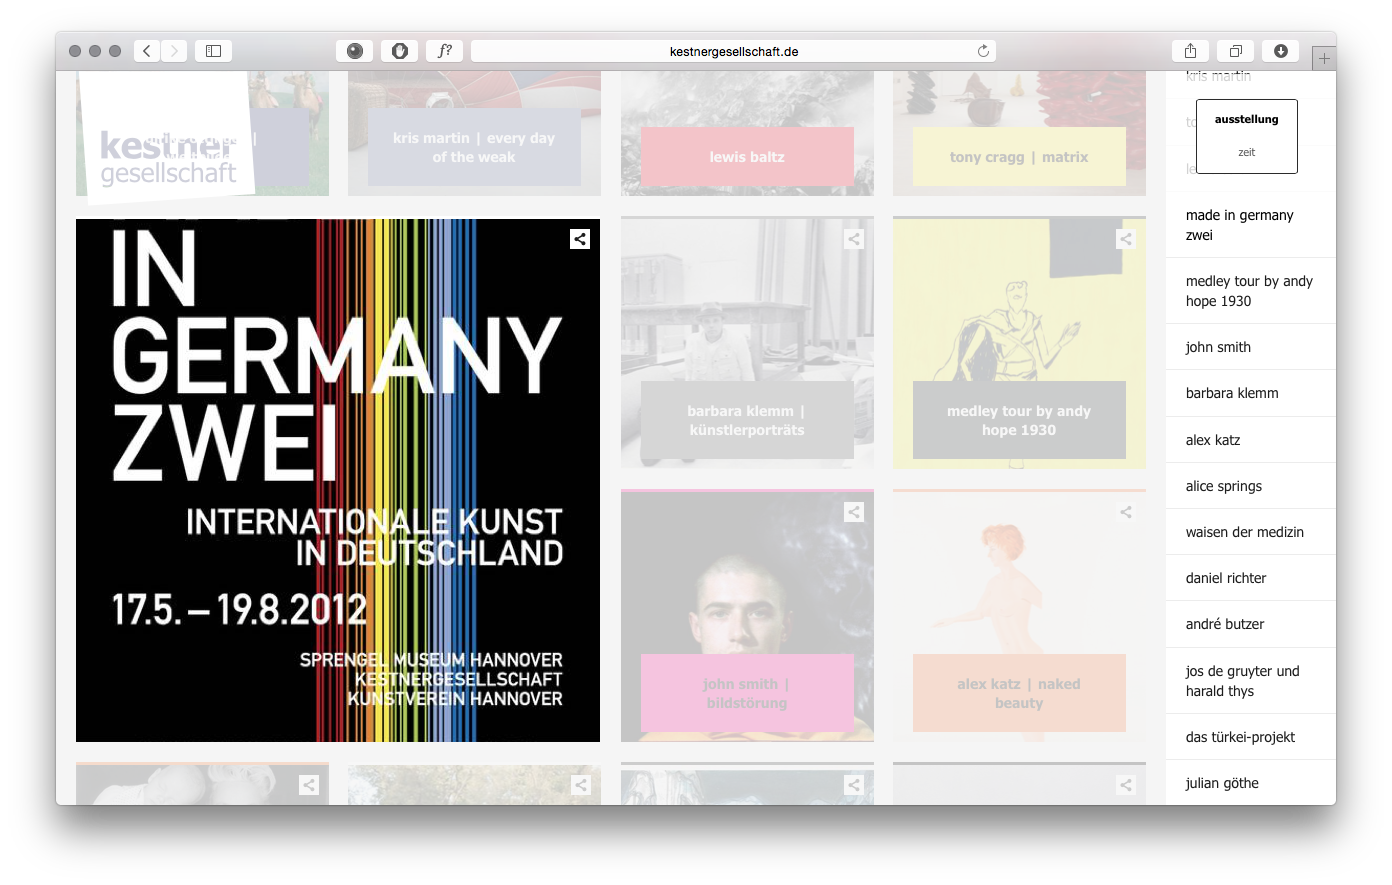Viewport: 1392px width, 885px height.
Task: Click the share icon on the barbara klemm tile
Action: click(854, 239)
